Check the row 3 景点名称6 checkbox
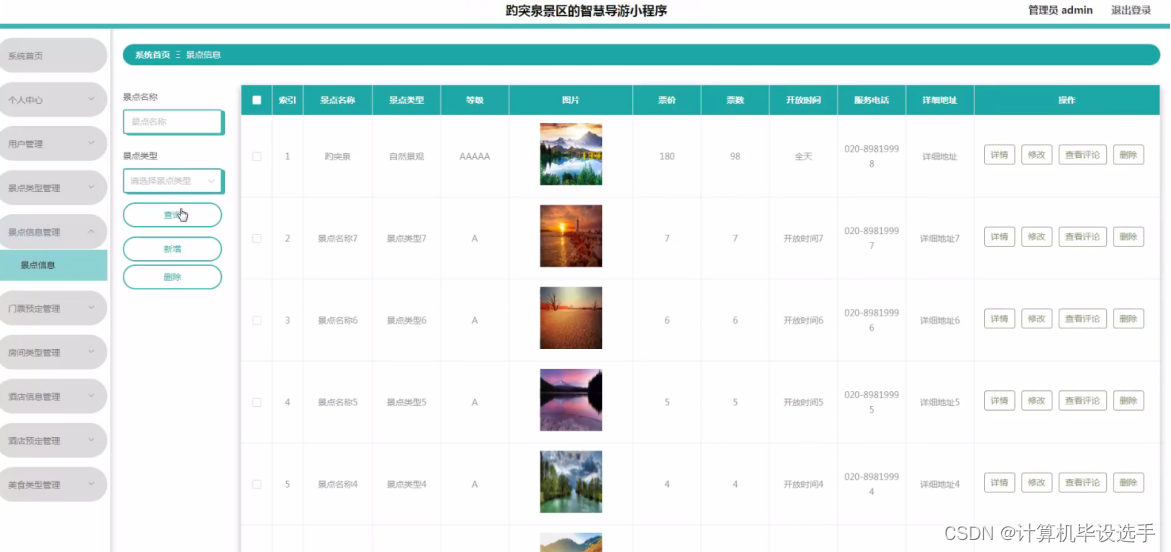 click(257, 320)
